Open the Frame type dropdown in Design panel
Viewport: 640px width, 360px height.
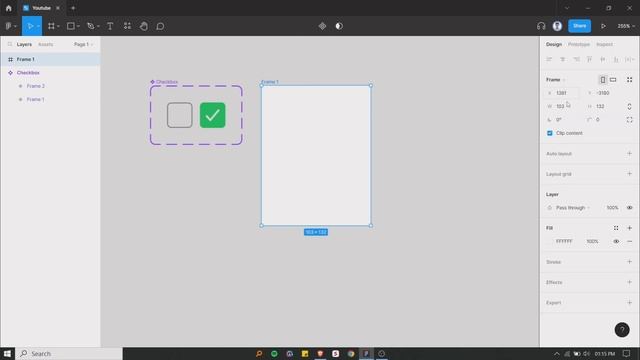pyautogui.click(x=556, y=80)
